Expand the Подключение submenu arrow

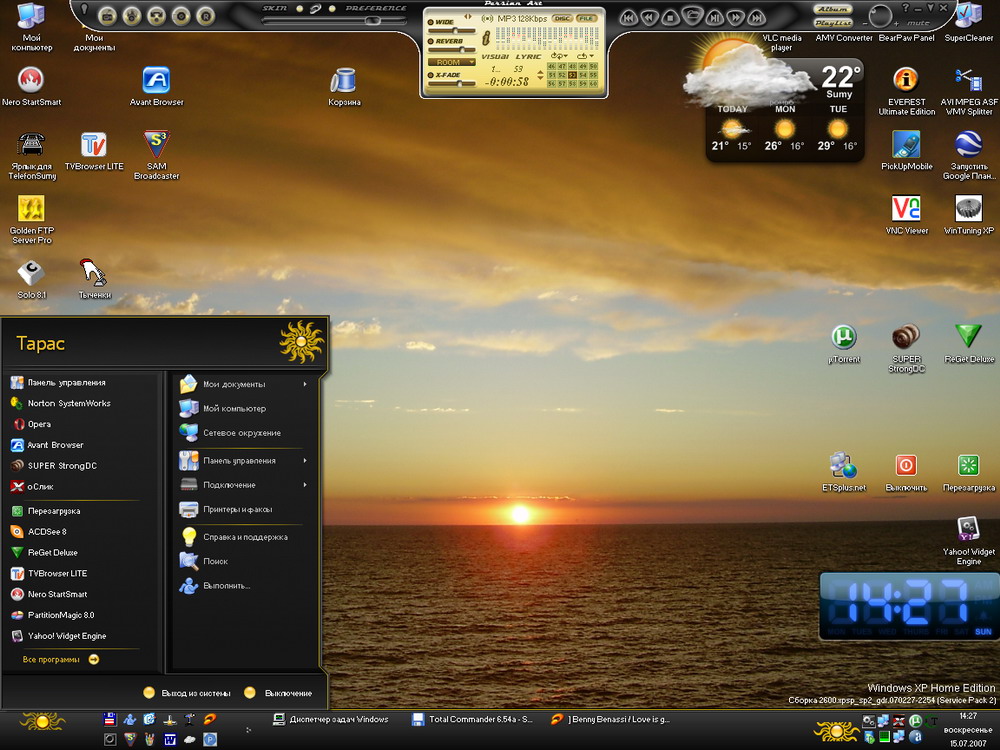click(x=305, y=485)
